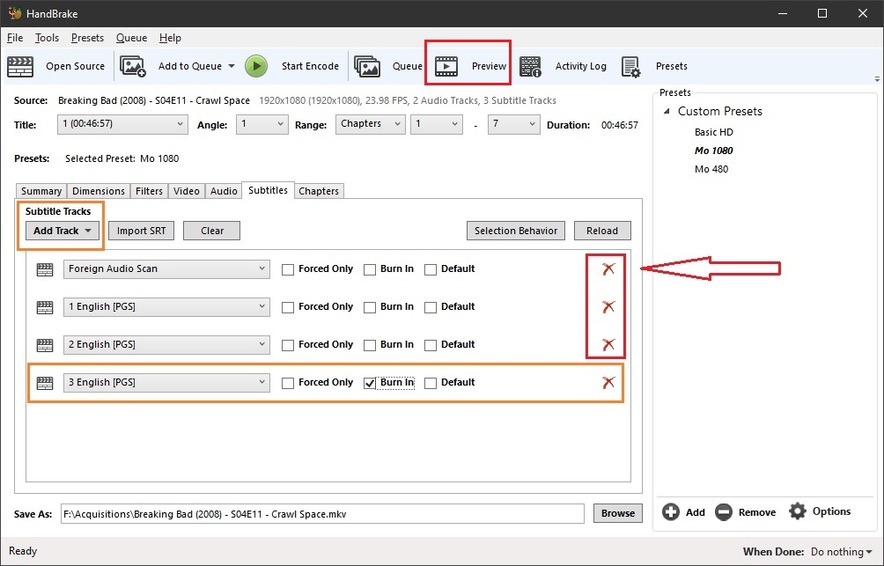The width and height of the screenshot is (884, 566).
Task: Click the Open Source clapperboard icon
Action: (x=20, y=67)
